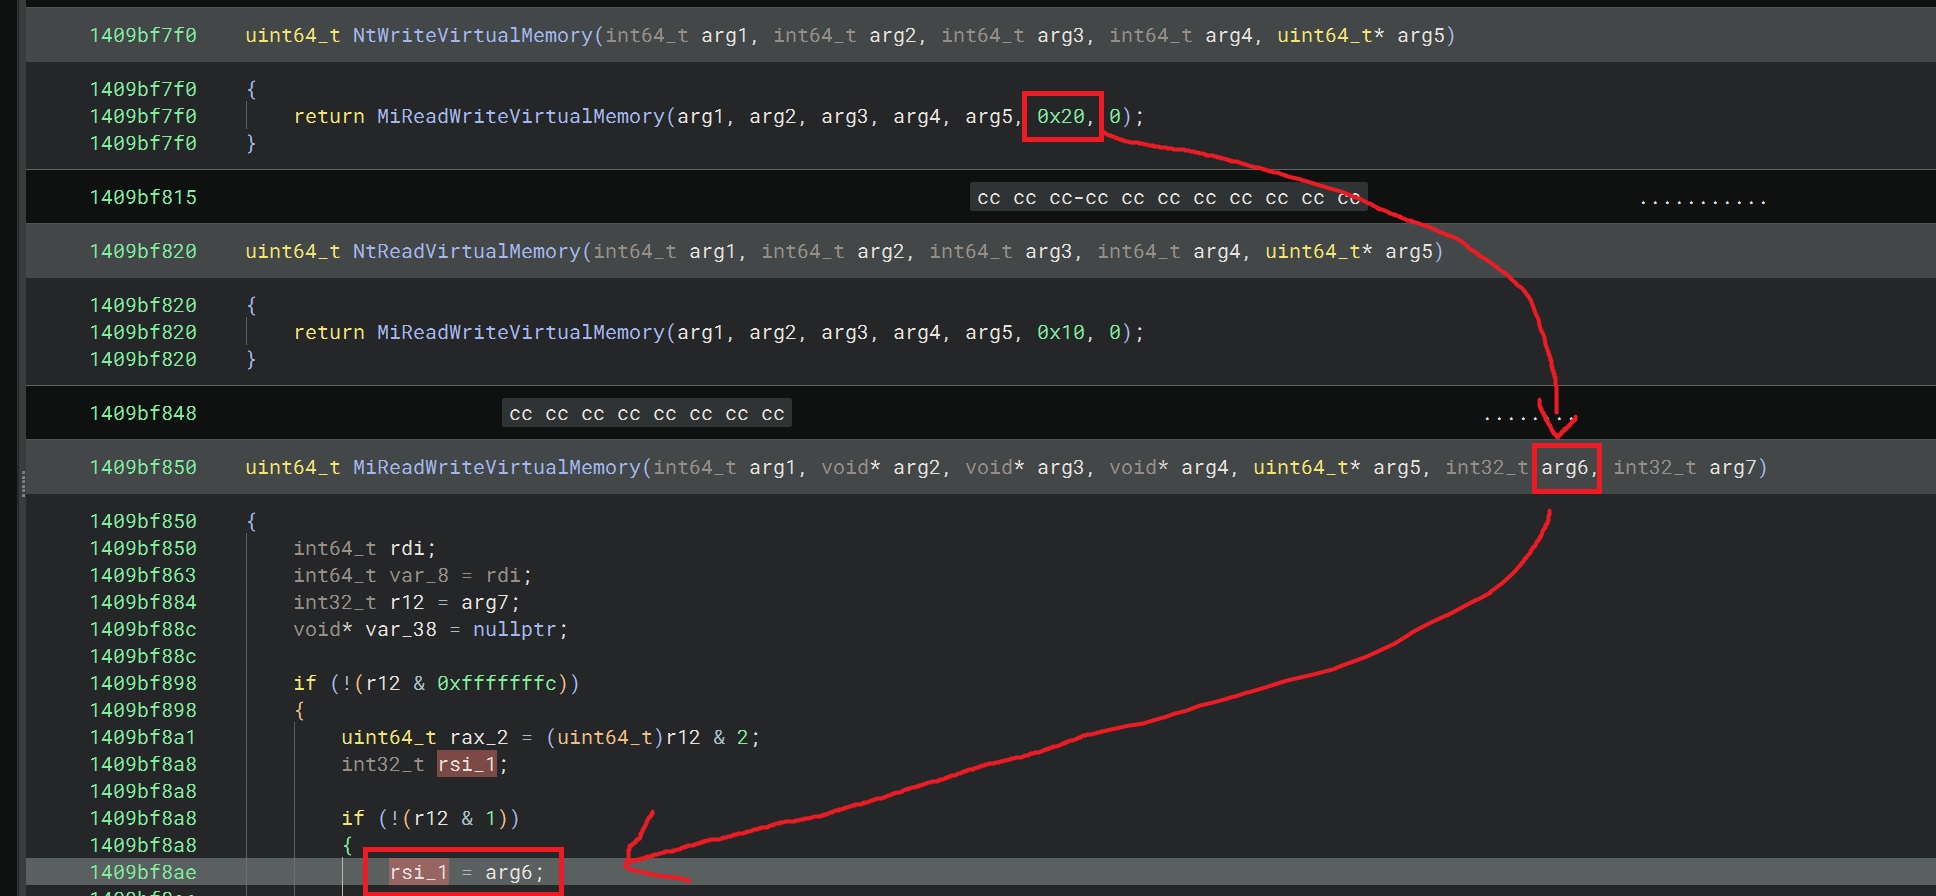Select the var_8 variable
Viewport: 1936px width, 896px height.
(x=418, y=576)
